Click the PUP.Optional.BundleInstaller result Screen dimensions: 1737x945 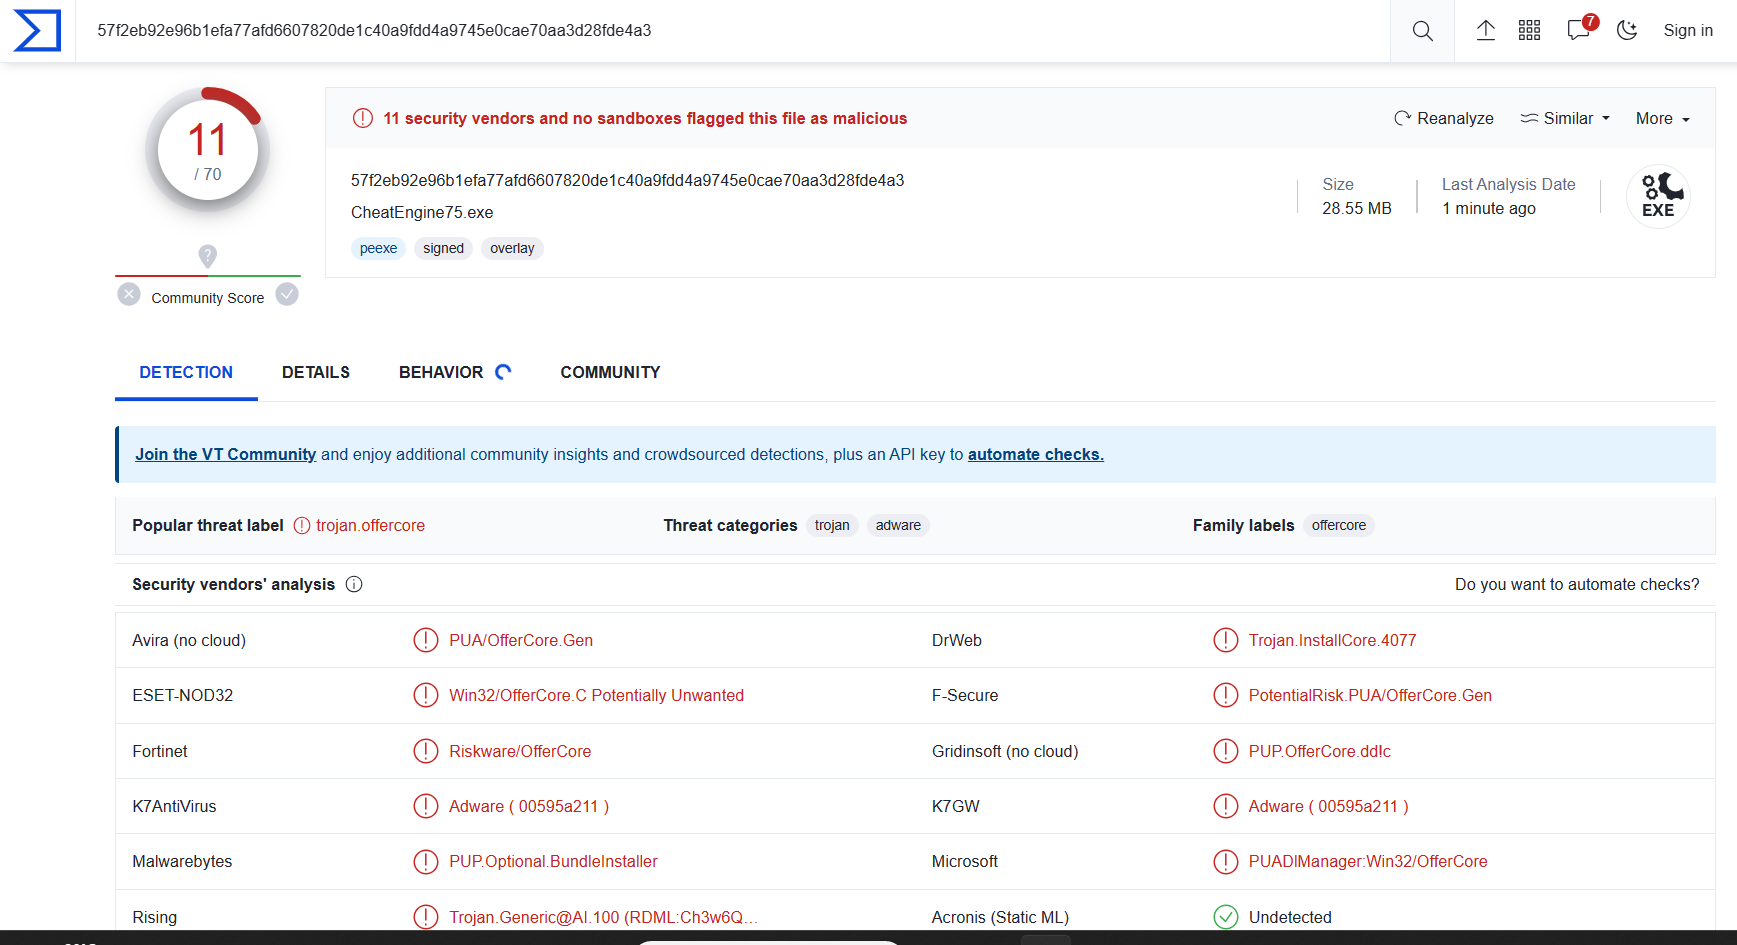tap(553, 861)
